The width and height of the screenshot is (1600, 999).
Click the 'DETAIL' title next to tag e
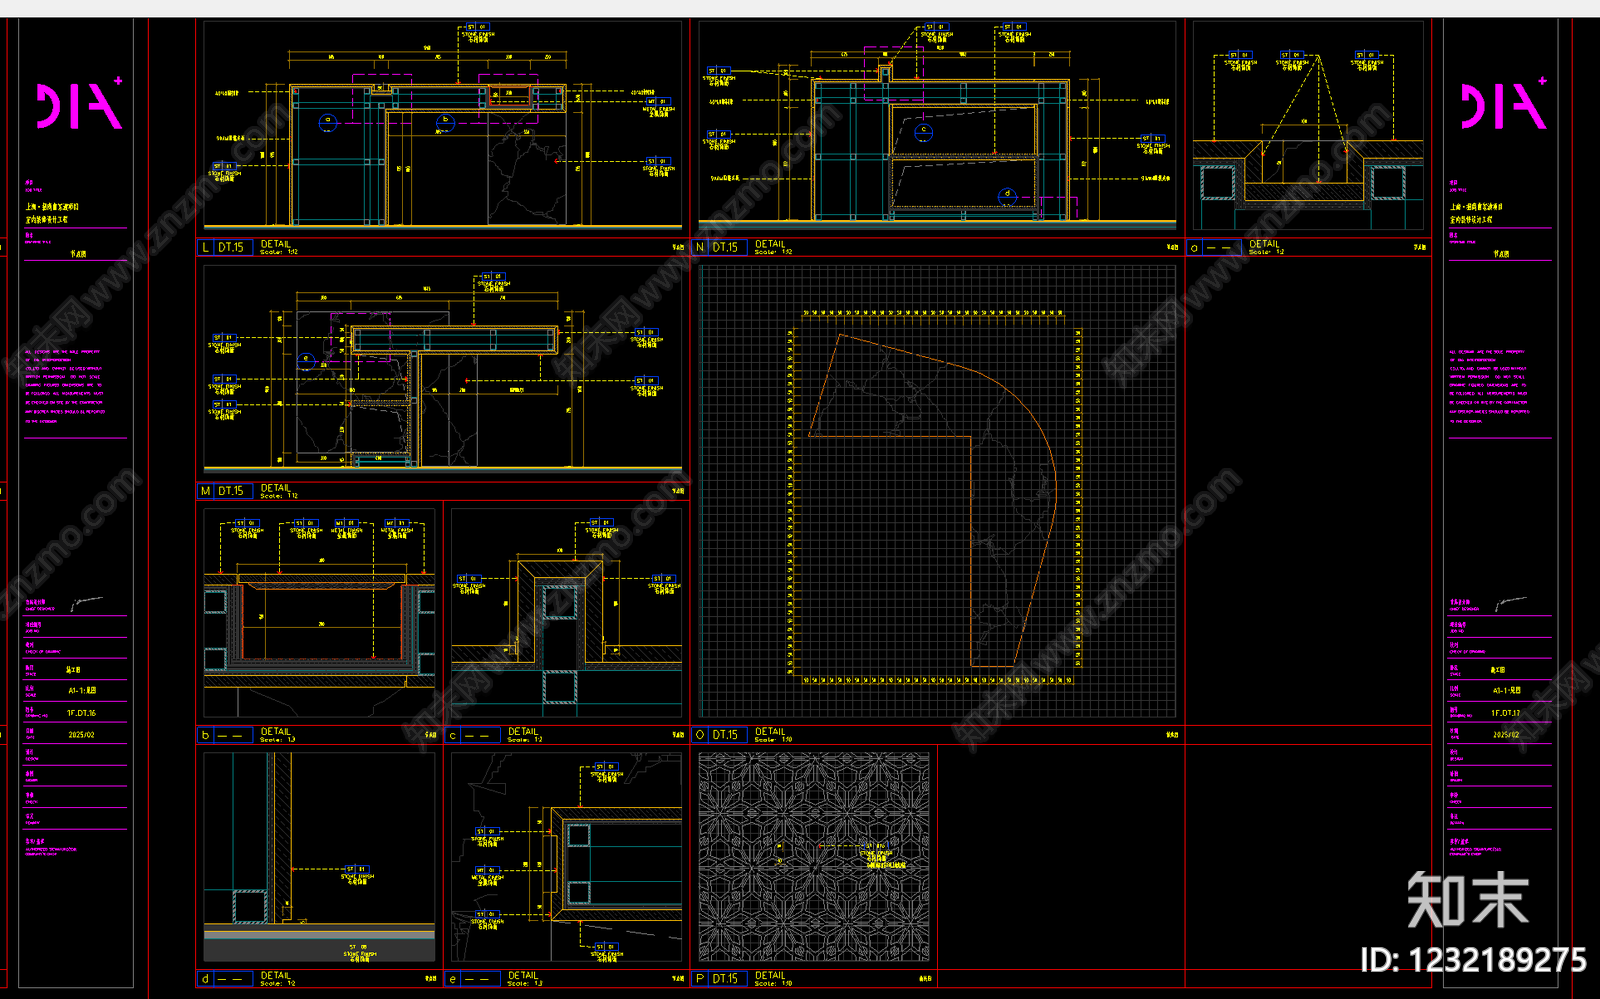(x=523, y=975)
